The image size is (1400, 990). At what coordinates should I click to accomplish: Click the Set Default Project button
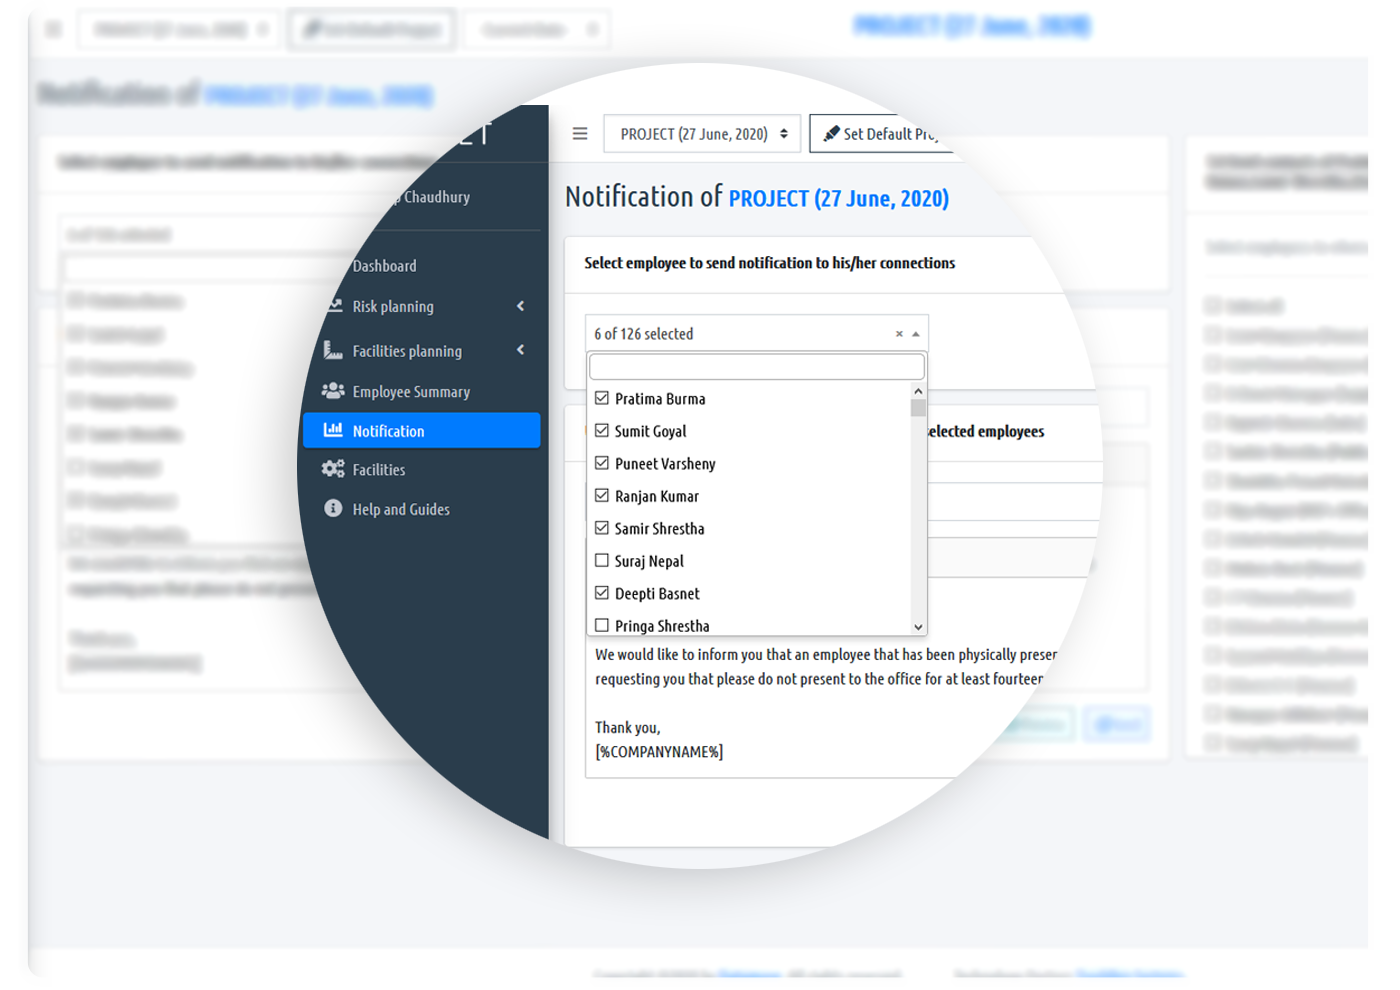coord(880,134)
